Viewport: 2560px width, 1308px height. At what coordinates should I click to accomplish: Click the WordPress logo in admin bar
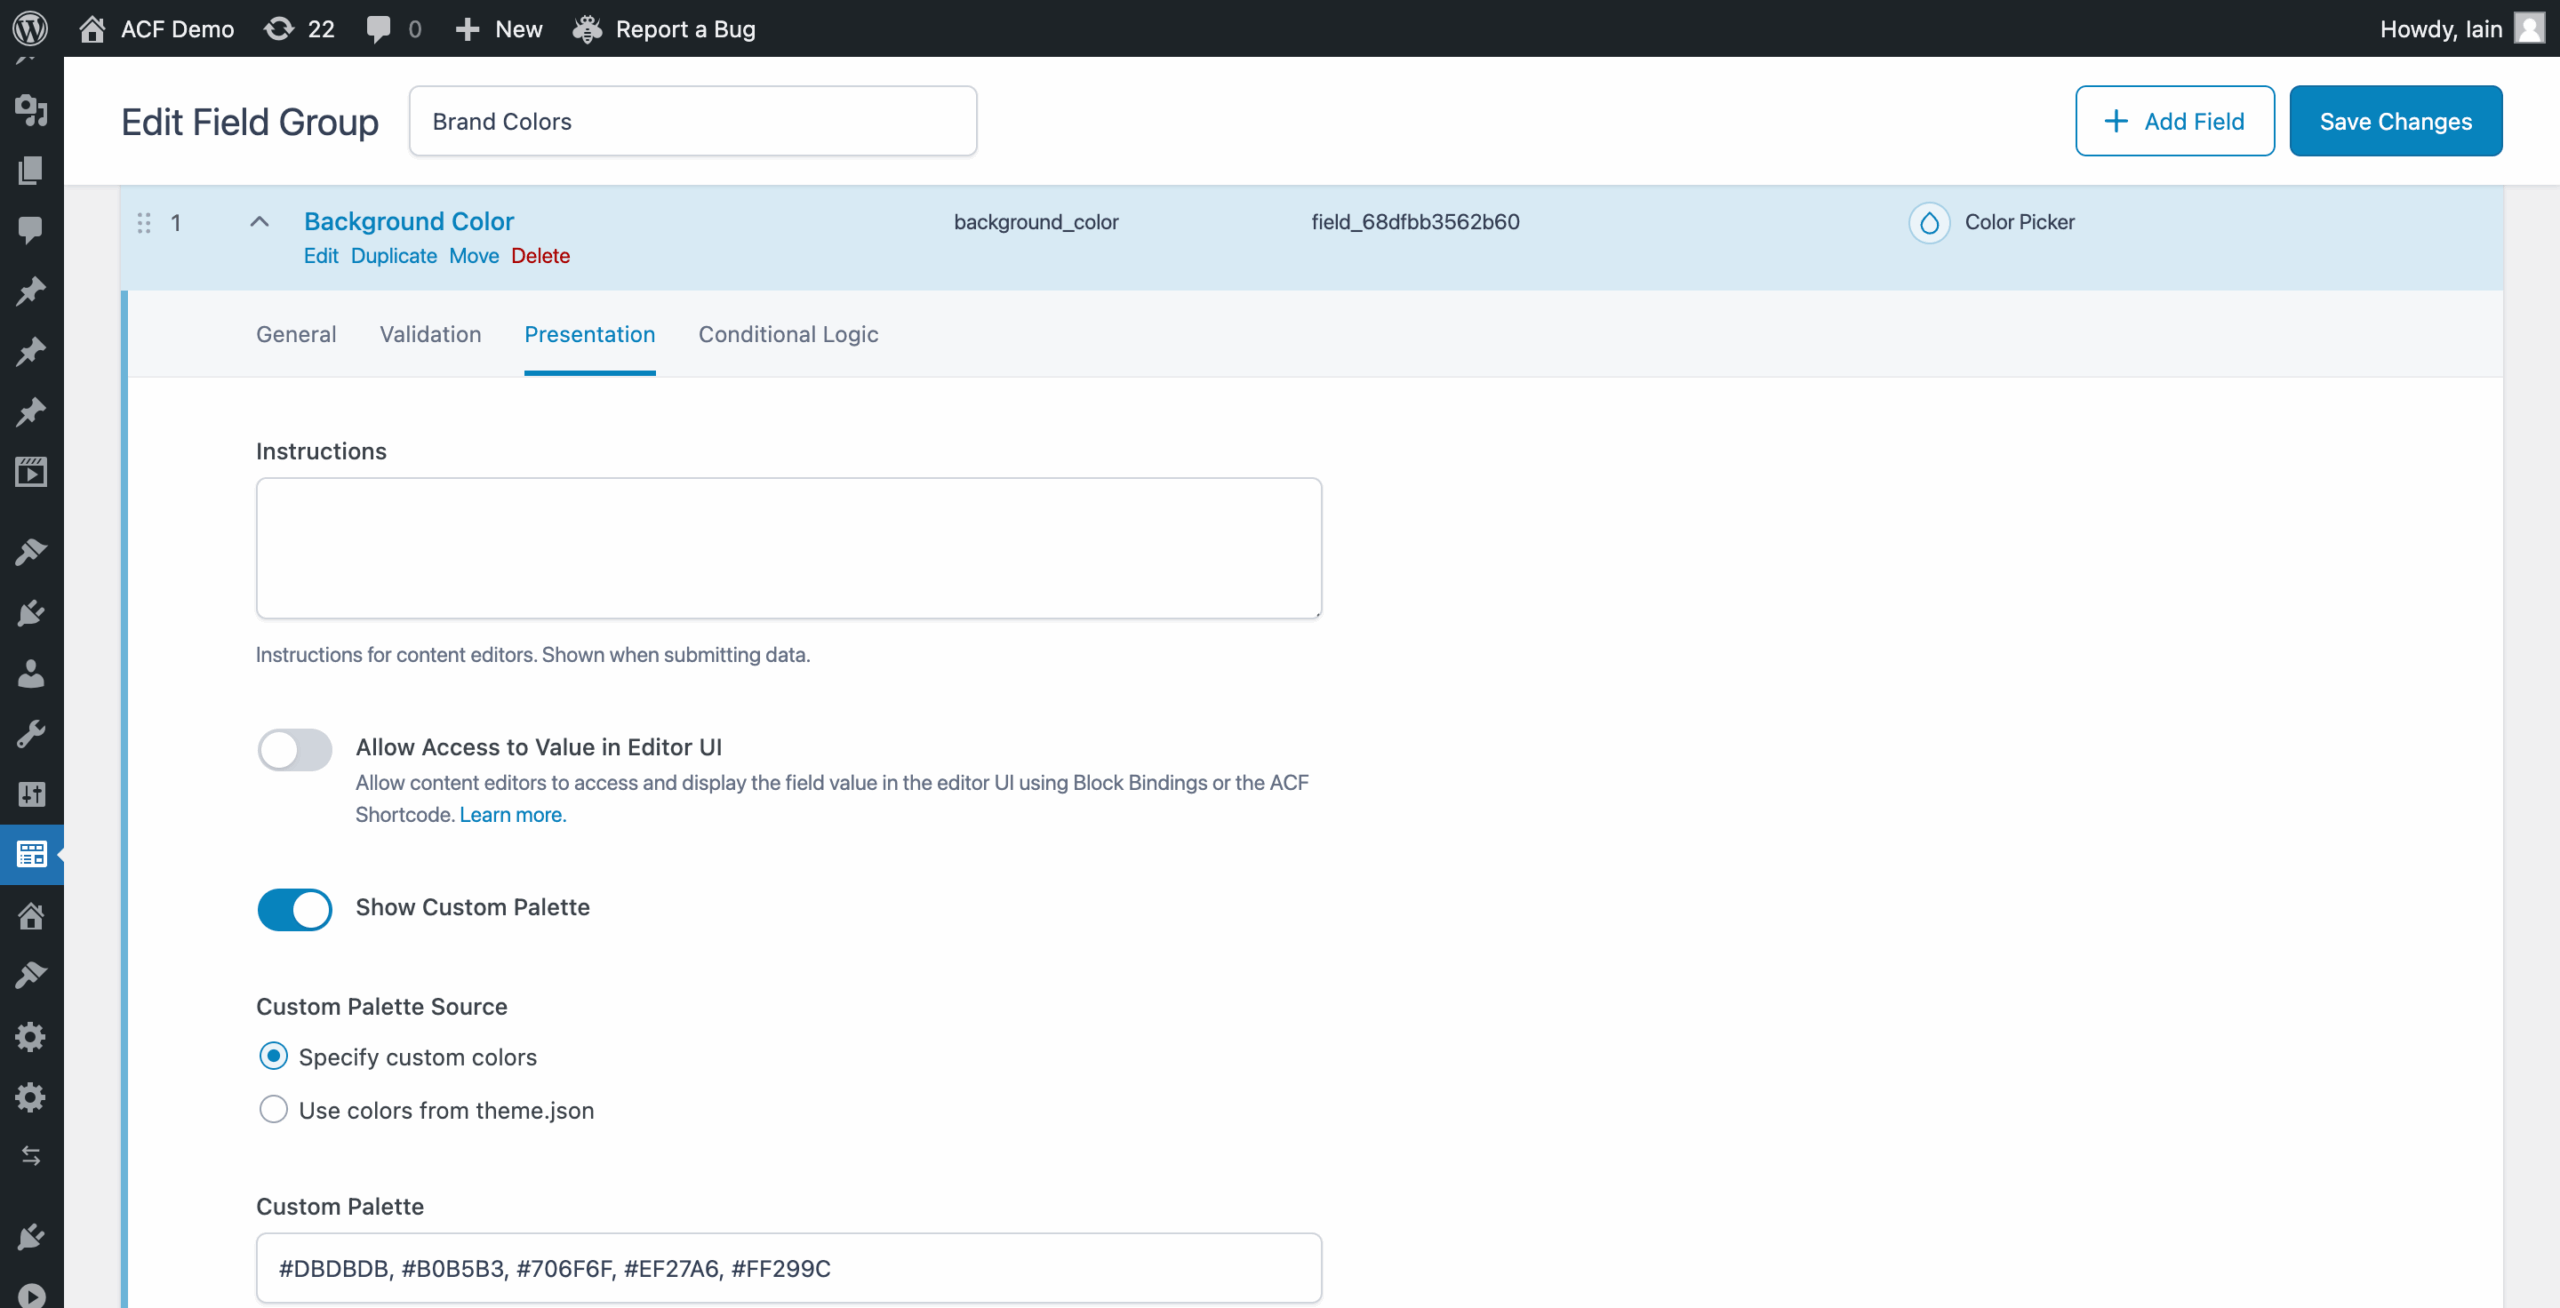coord(31,28)
